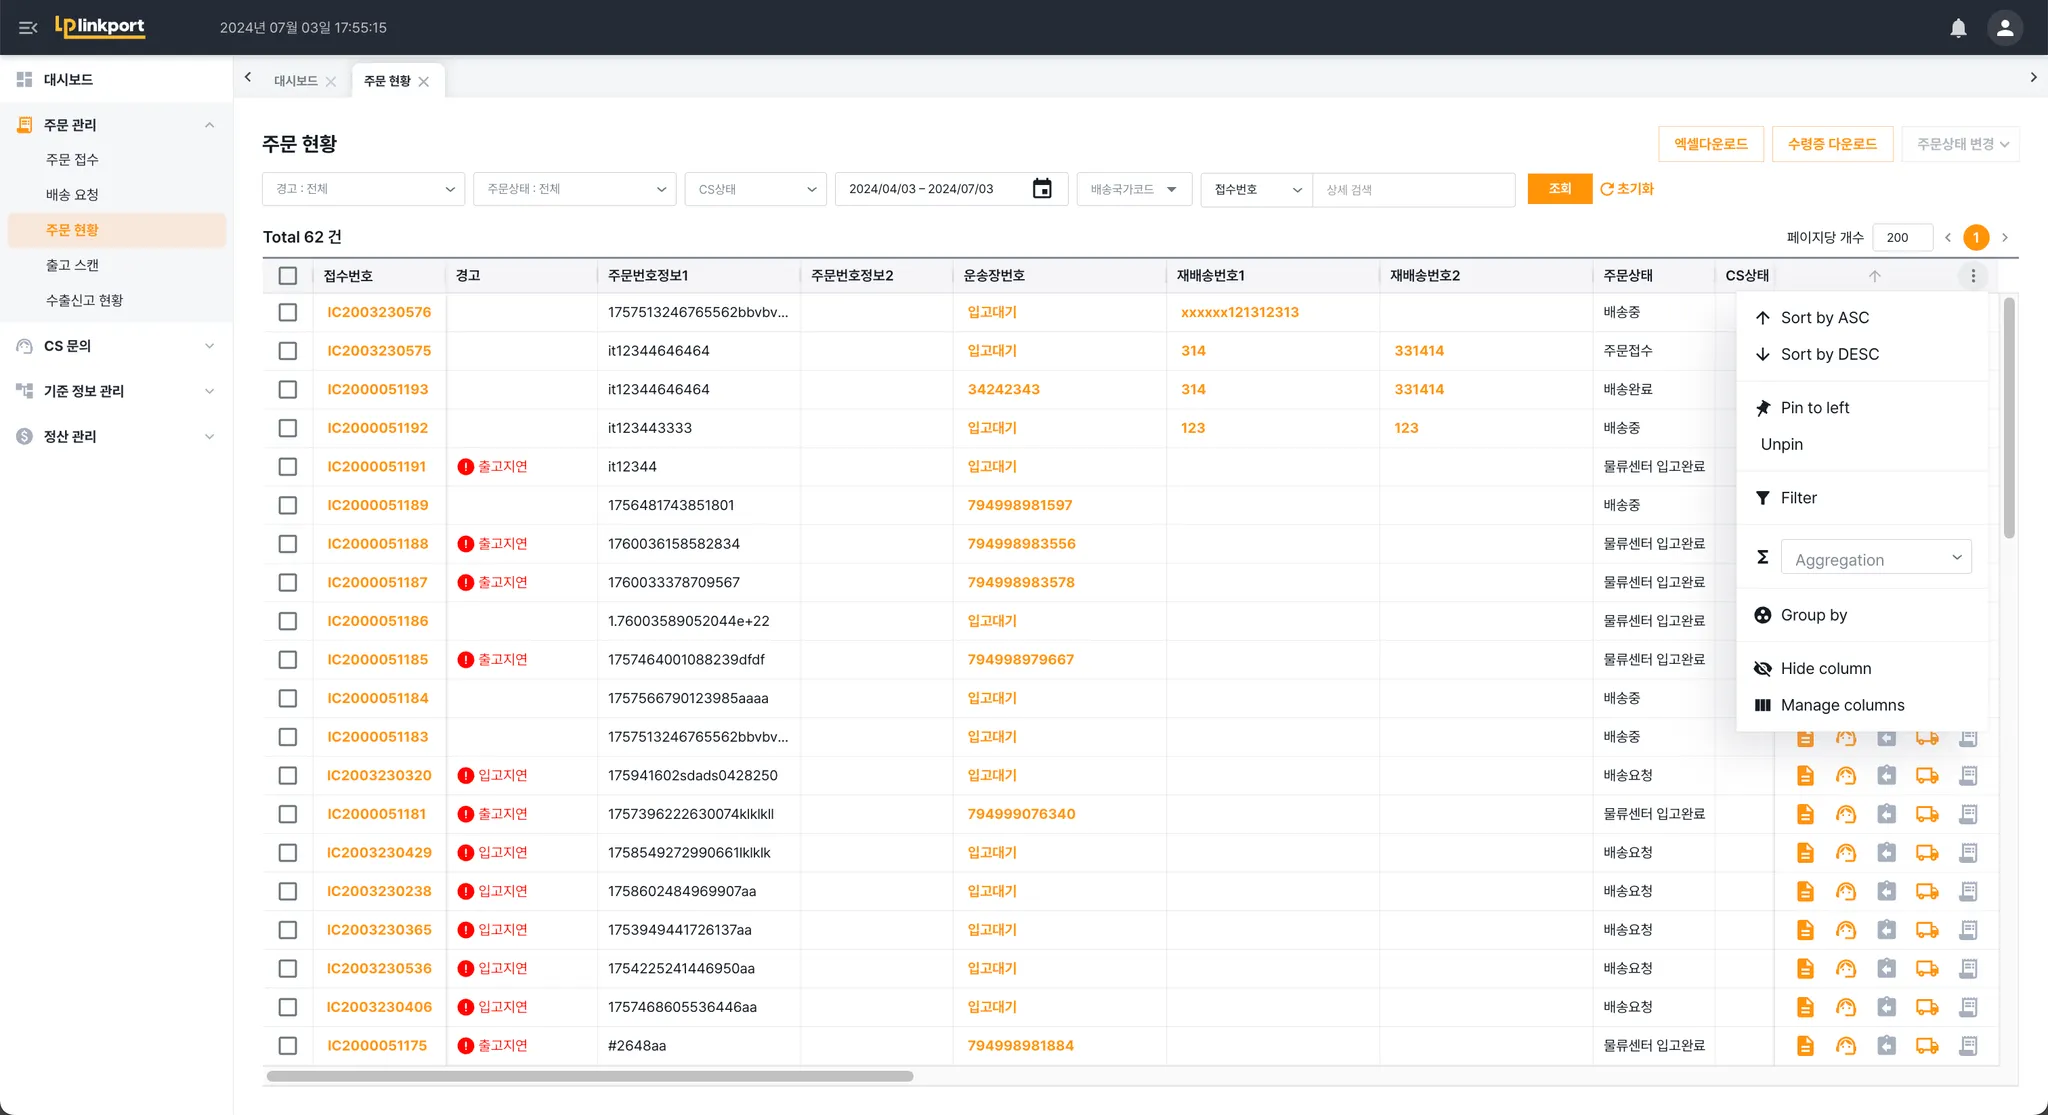Toggle the select-all header checkbox
The width and height of the screenshot is (2048, 1115).
(x=288, y=276)
